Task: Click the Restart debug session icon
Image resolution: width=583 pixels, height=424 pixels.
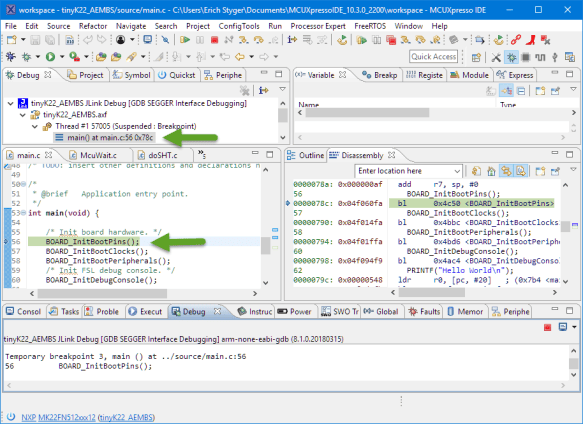Action: tap(342, 40)
